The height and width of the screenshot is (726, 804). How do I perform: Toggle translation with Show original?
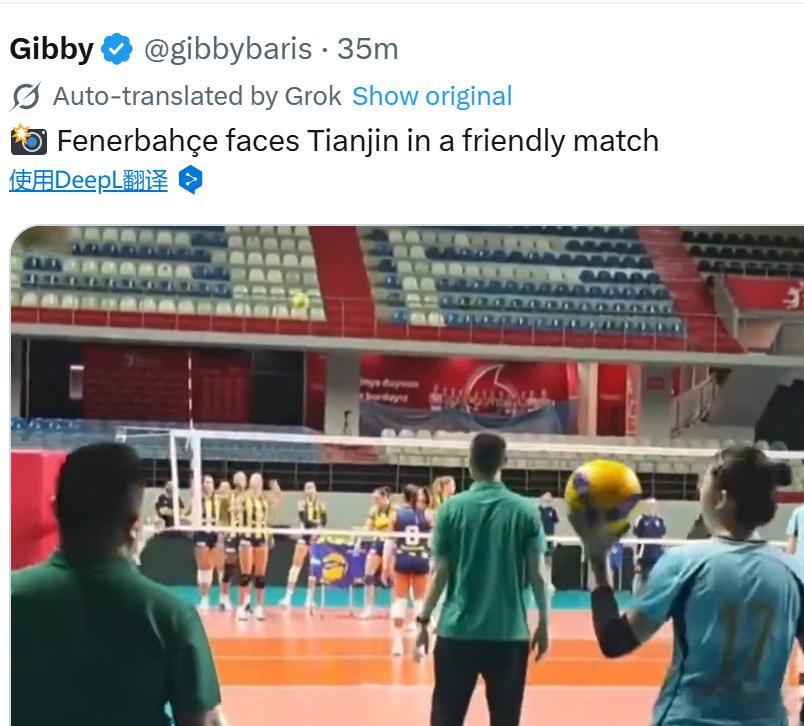pos(432,96)
